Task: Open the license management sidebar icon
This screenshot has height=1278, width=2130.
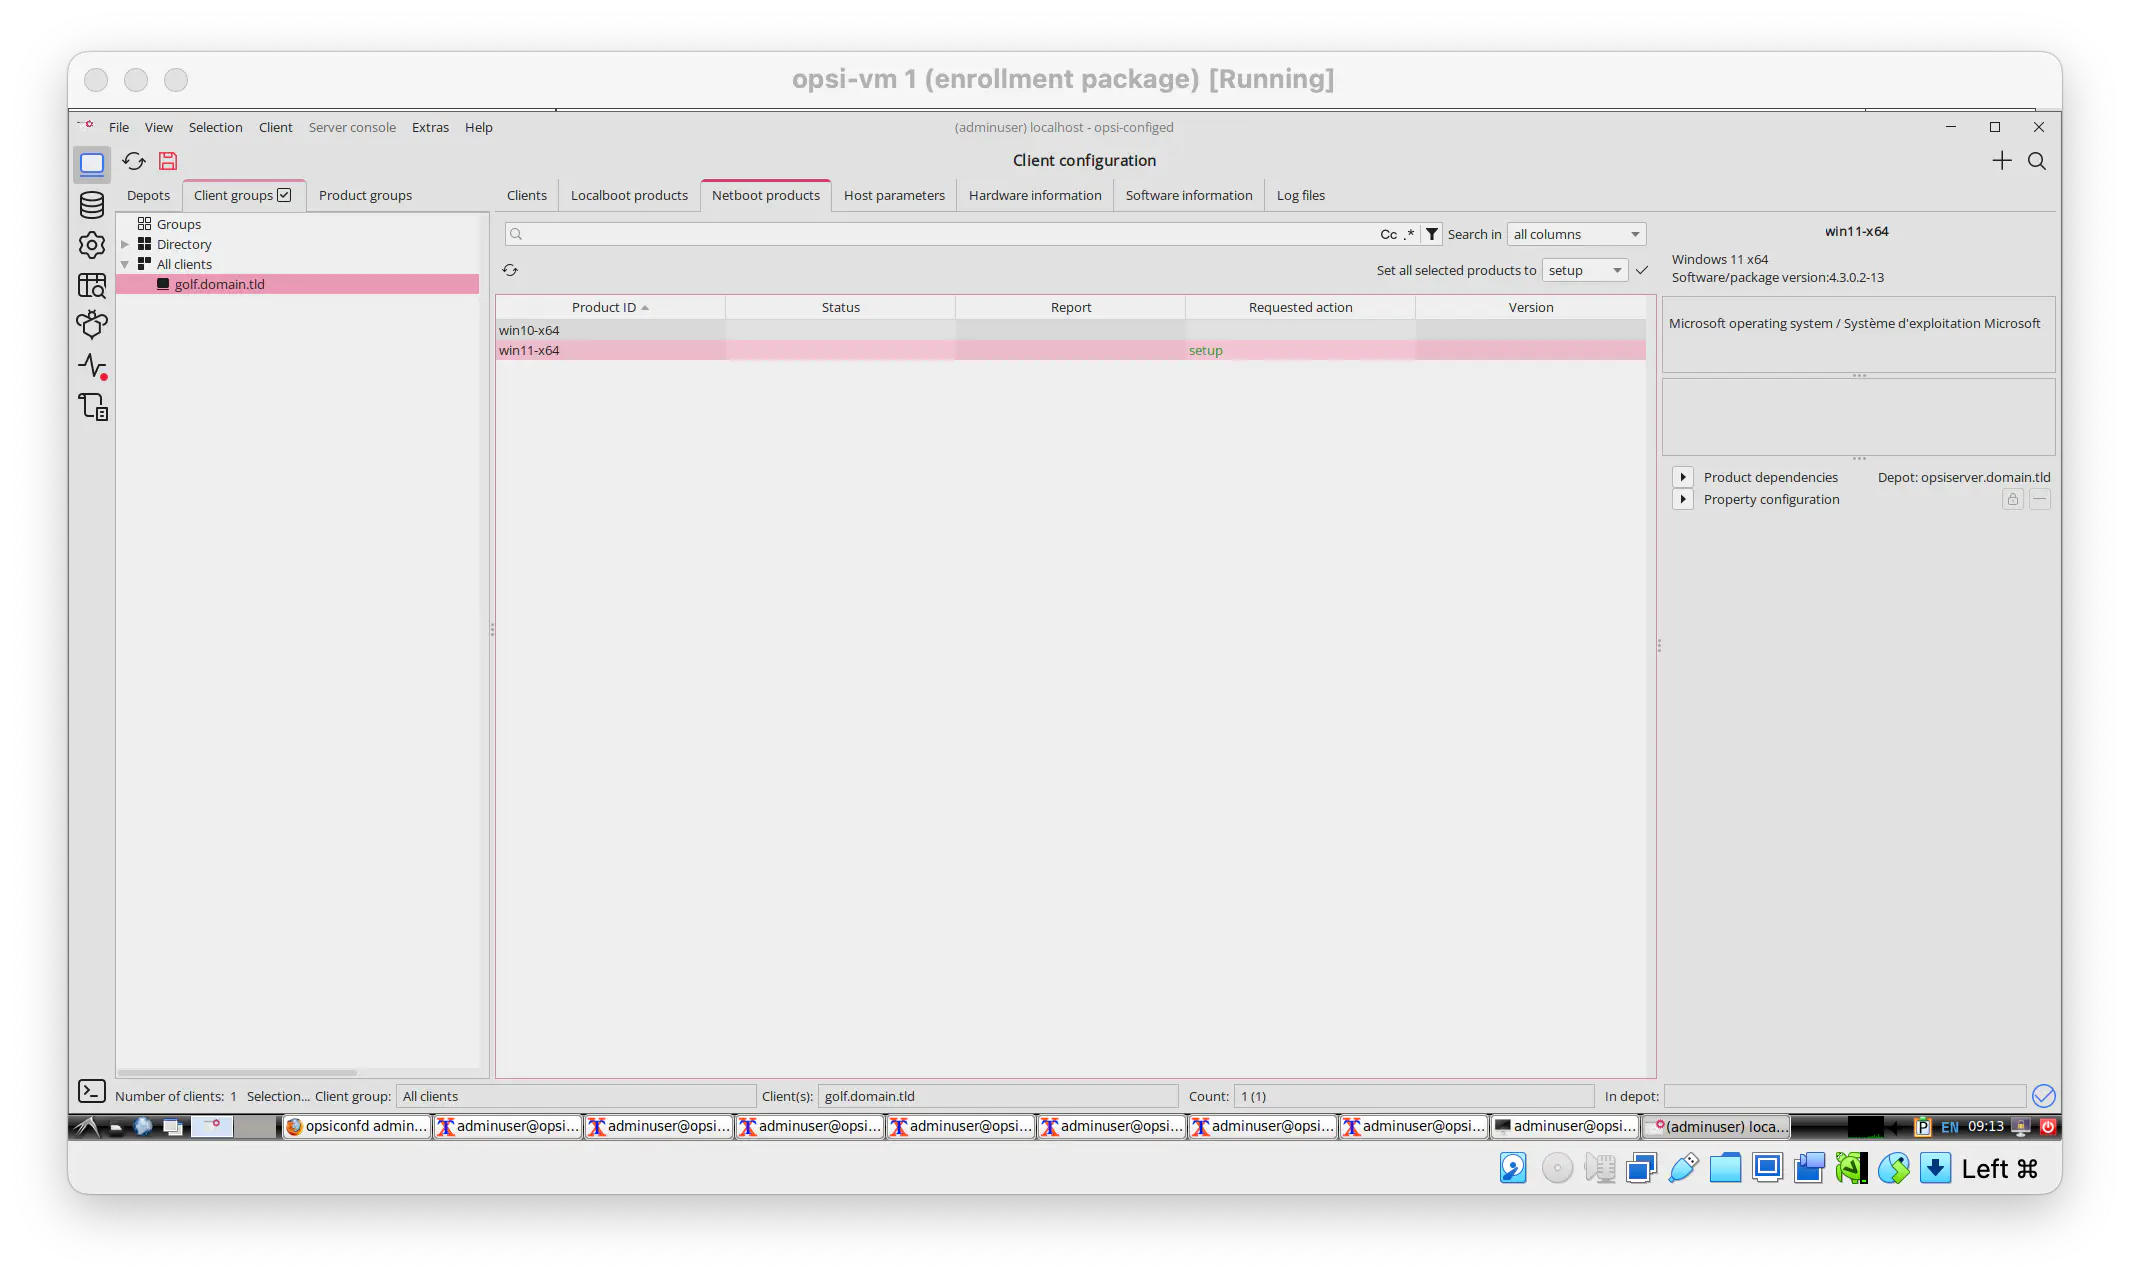Action: coord(92,407)
